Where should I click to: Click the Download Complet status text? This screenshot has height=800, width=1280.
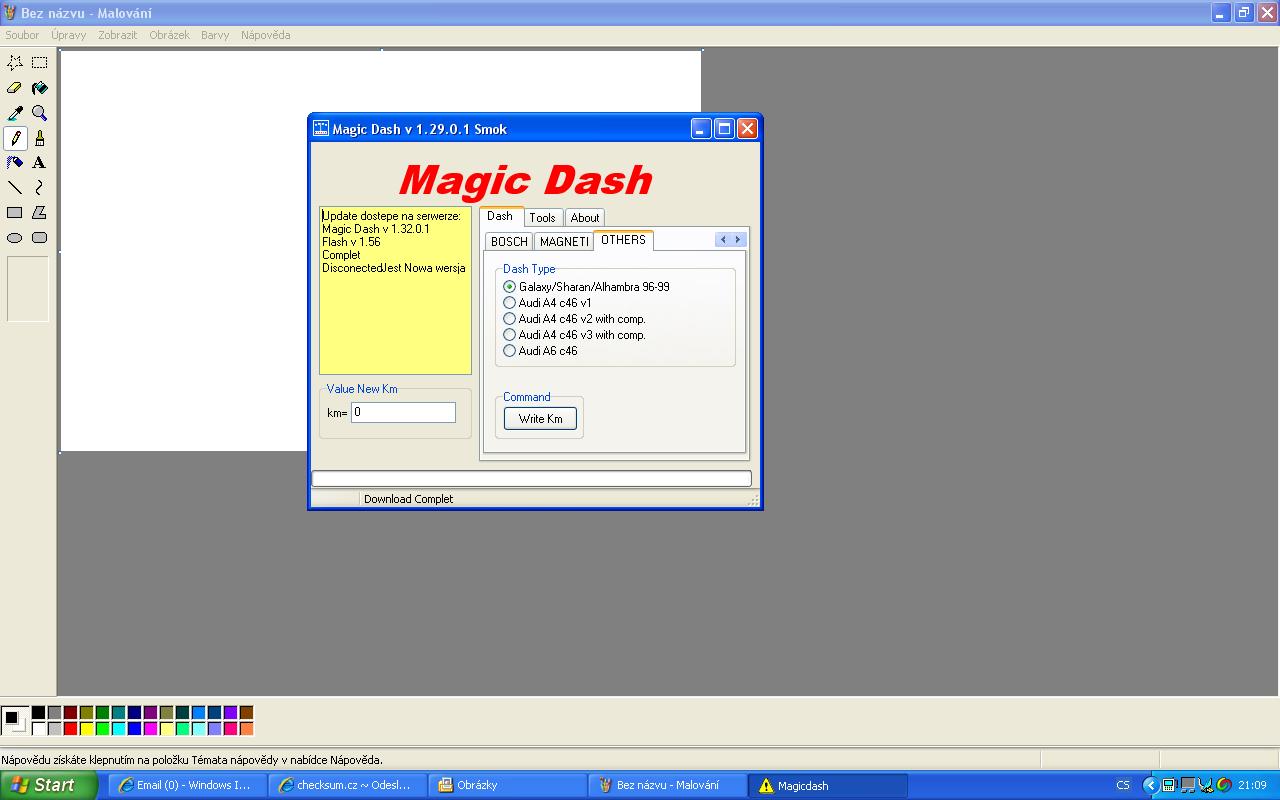coord(408,499)
